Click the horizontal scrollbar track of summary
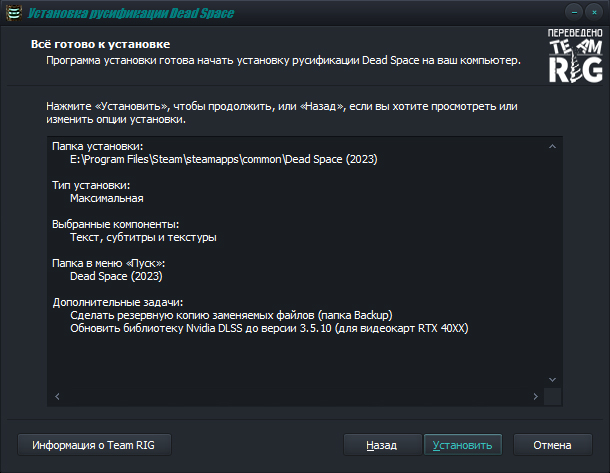 [295, 397]
